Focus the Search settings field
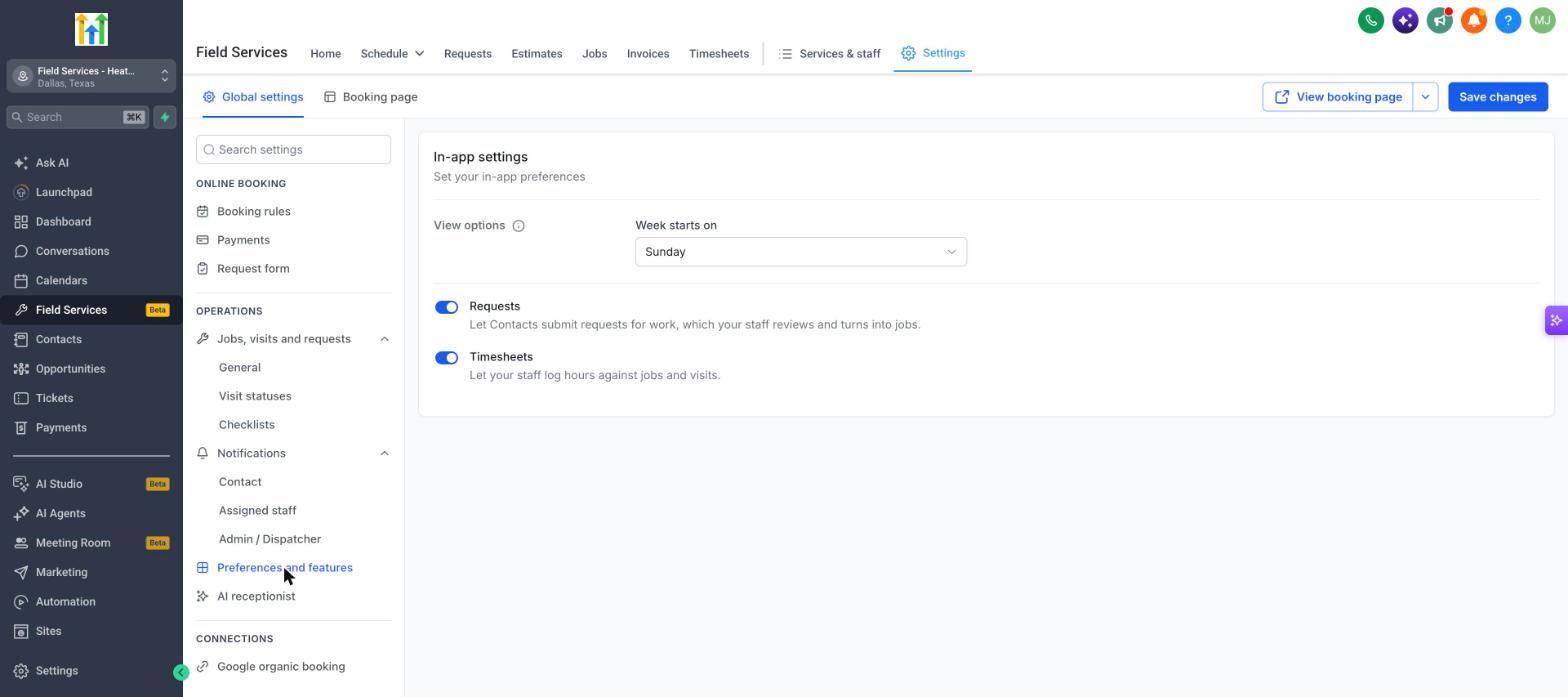1568x697 pixels. 293,150
